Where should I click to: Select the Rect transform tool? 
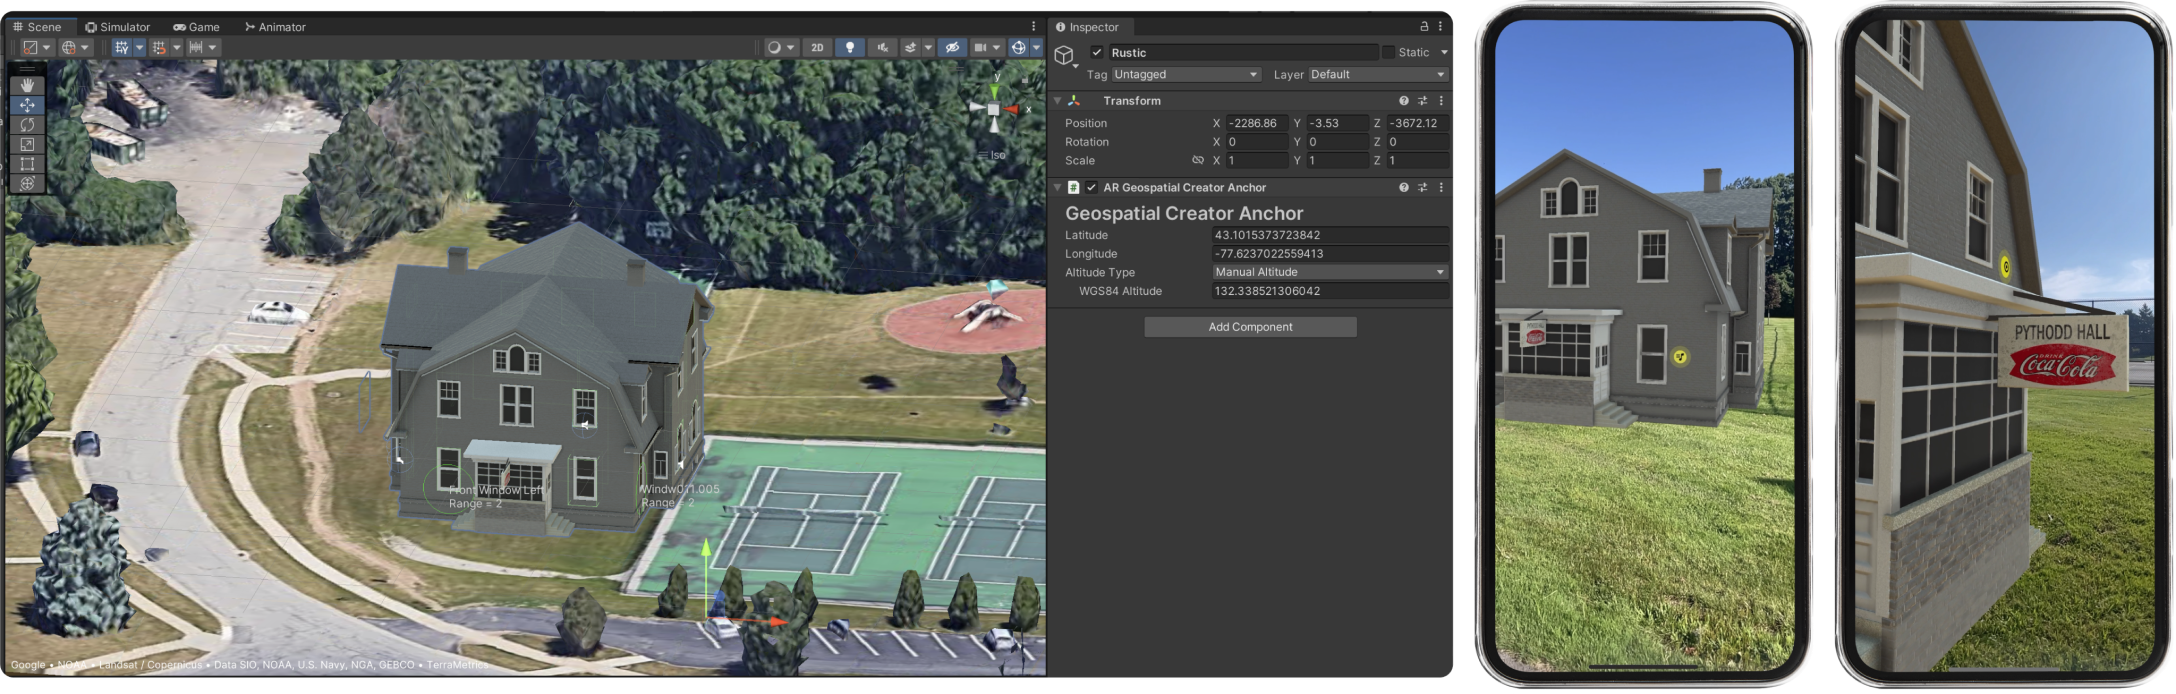coord(27,164)
